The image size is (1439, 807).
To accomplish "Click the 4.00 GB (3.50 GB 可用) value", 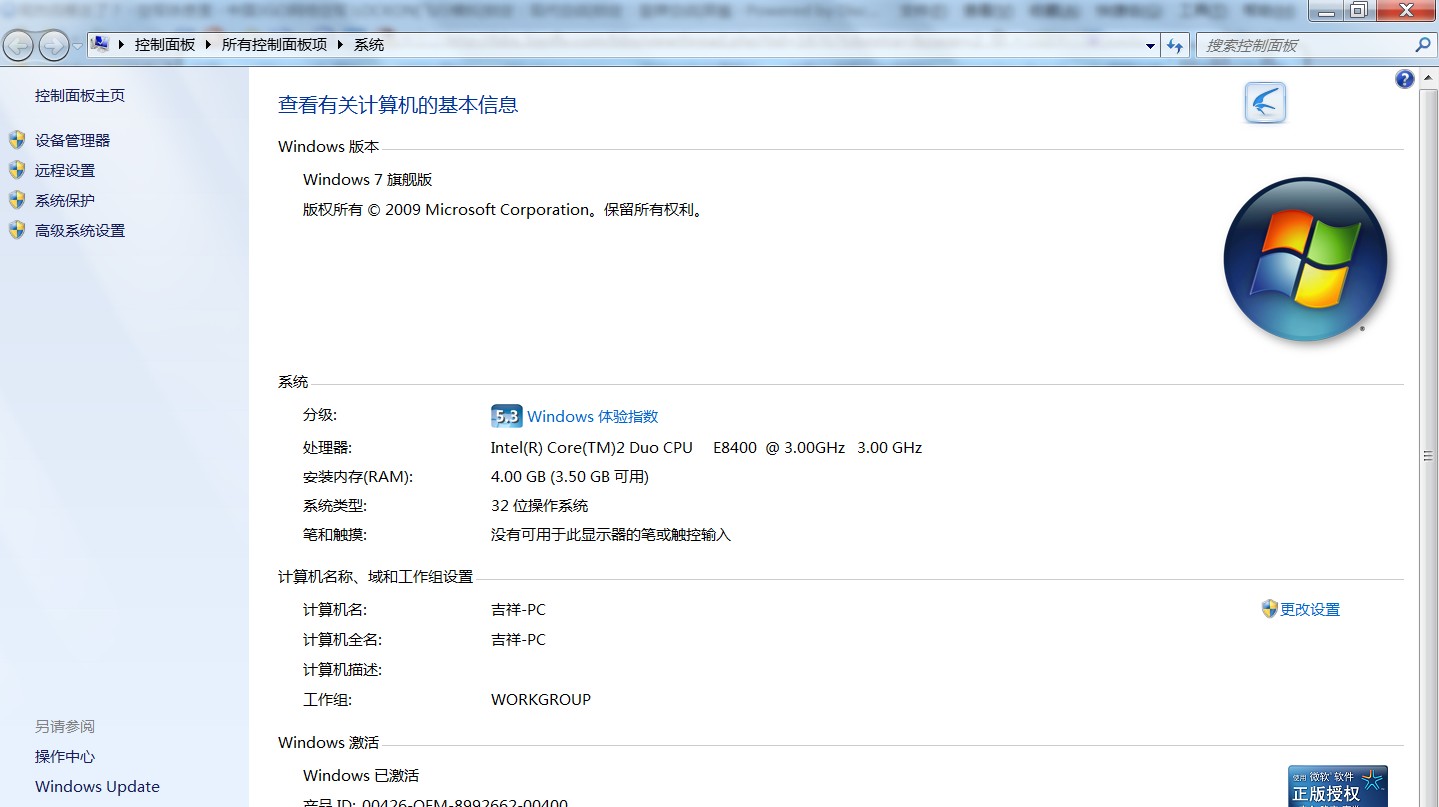I will point(570,477).
